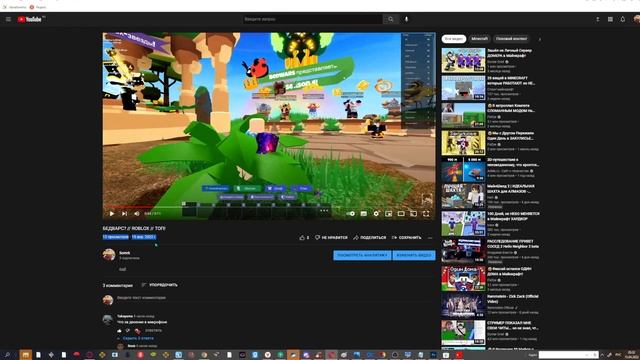Show more filter chips with right arrow

point(540,40)
